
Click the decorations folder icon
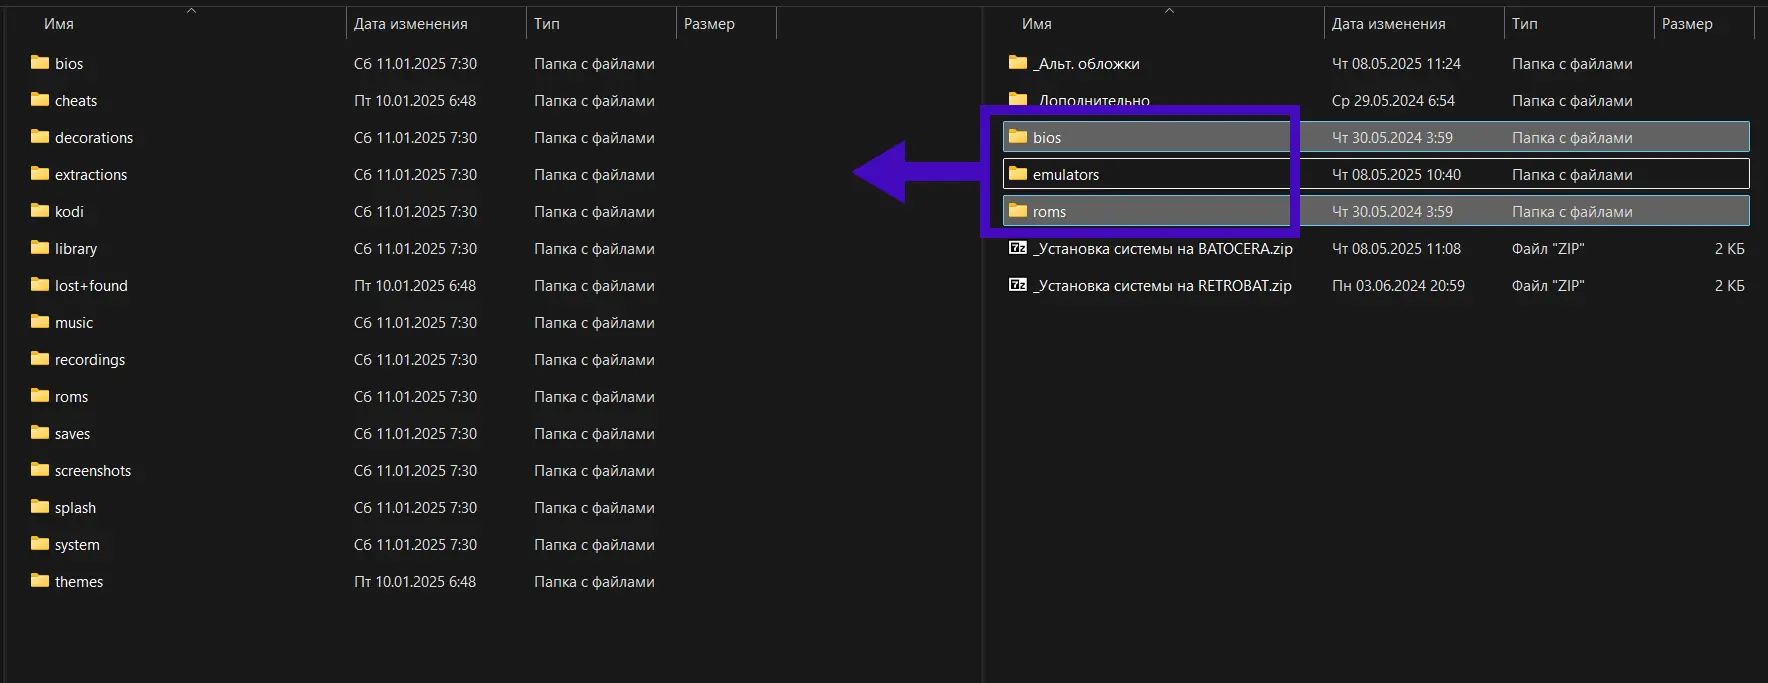(x=40, y=137)
